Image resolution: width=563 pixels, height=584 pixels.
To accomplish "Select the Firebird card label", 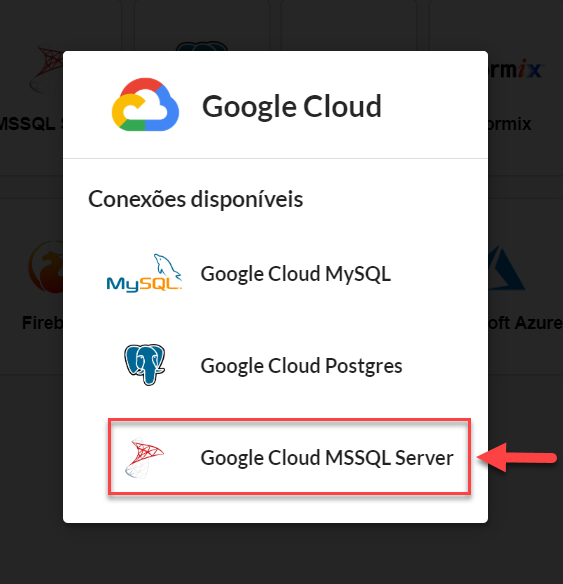I will 42,323.
